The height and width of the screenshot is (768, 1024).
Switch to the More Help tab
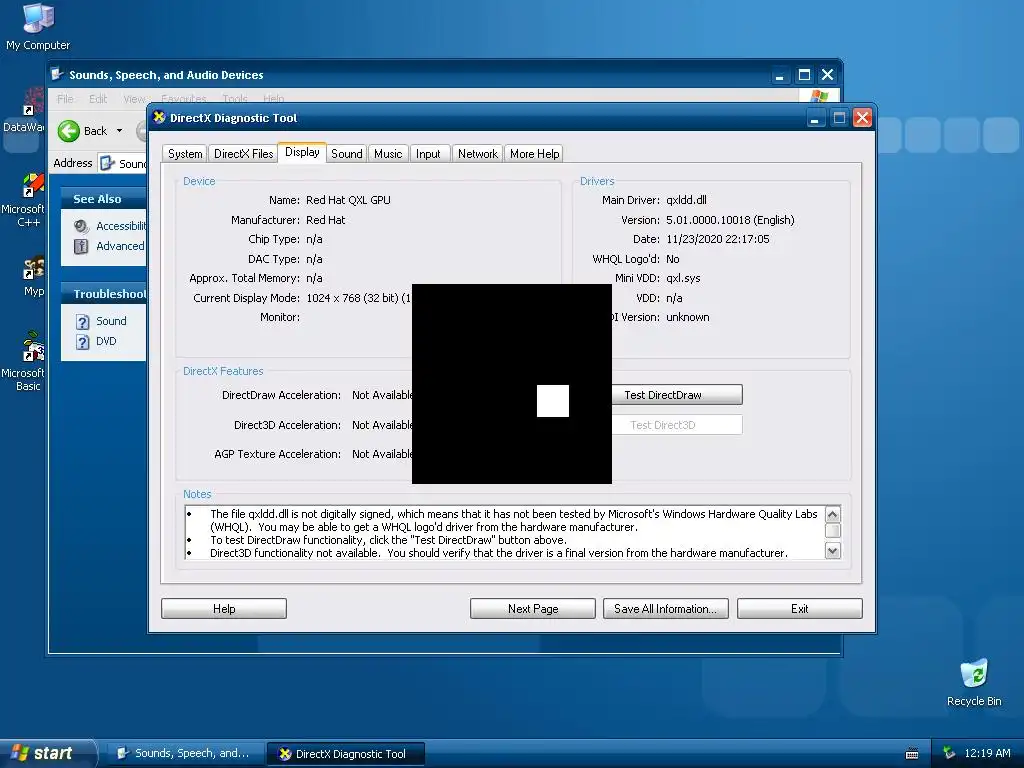pyautogui.click(x=534, y=153)
